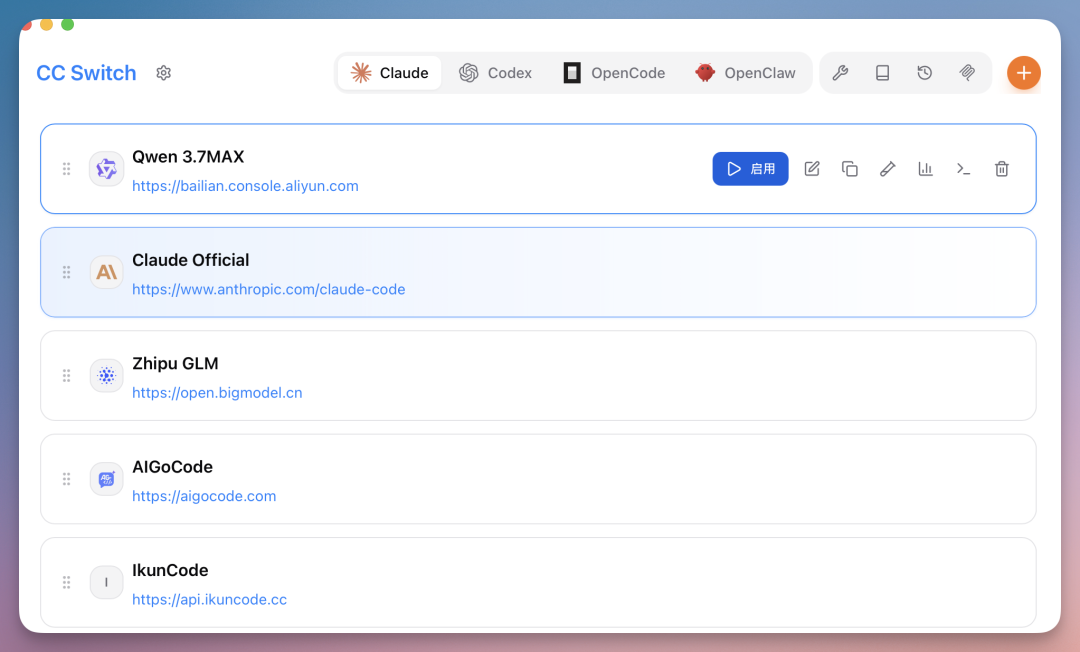Open link https://www.anthropic.com/claude-code
This screenshot has width=1080, height=652.
pos(269,289)
